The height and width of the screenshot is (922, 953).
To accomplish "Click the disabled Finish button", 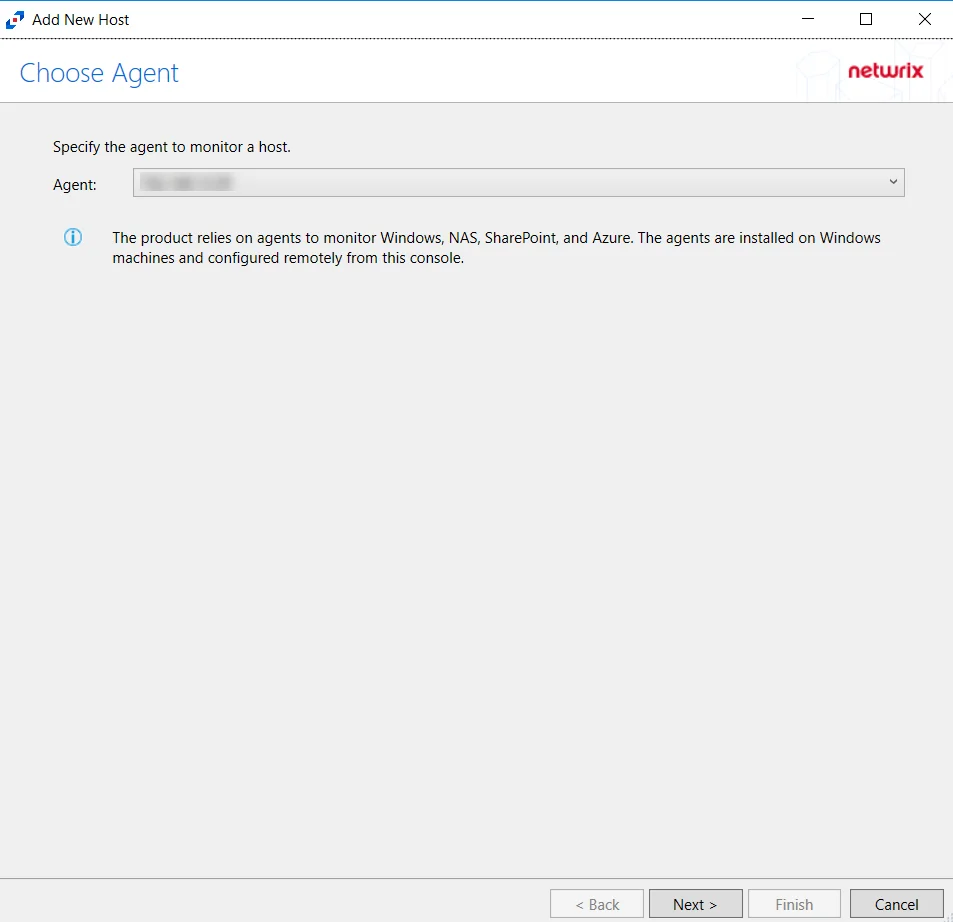I will [794, 904].
